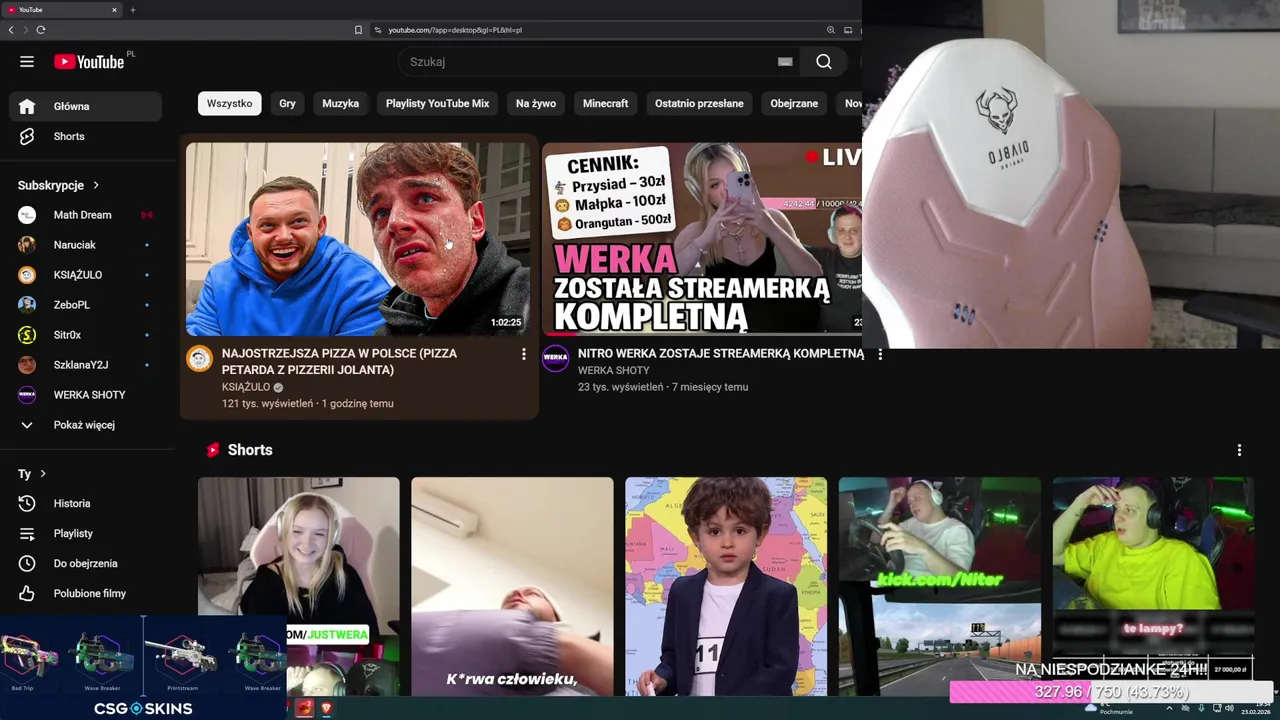Select the Gry filter chip
This screenshot has width=1280, height=720.
pos(287,103)
